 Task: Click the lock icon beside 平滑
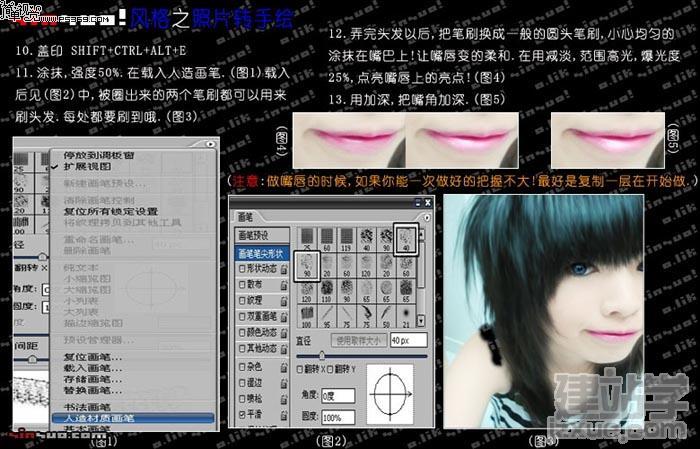pyautogui.click(x=283, y=415)
